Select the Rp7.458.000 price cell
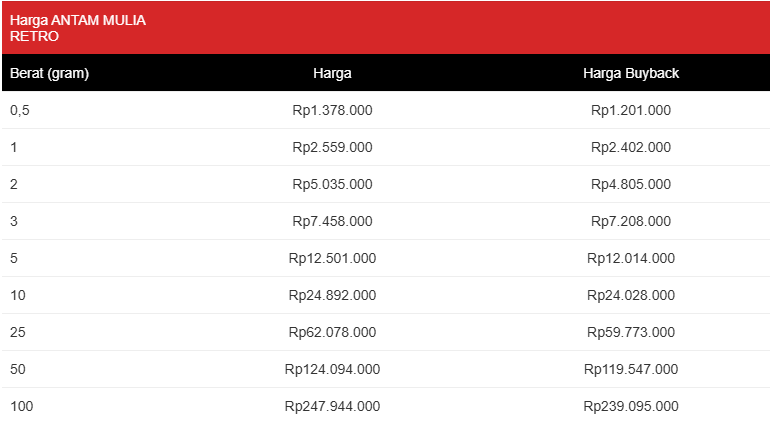This screenshot has width=773, height=440. coord(332,221)
